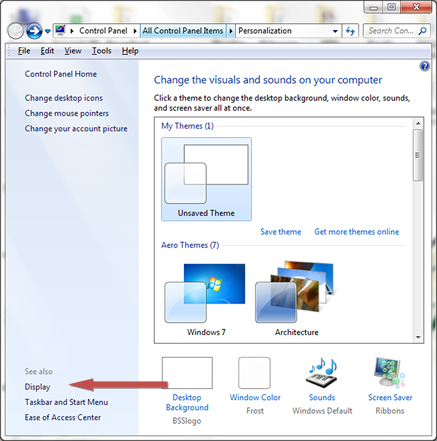Click the Forward navigation arrow button
The image size is (437, 441).
point(34,31)
